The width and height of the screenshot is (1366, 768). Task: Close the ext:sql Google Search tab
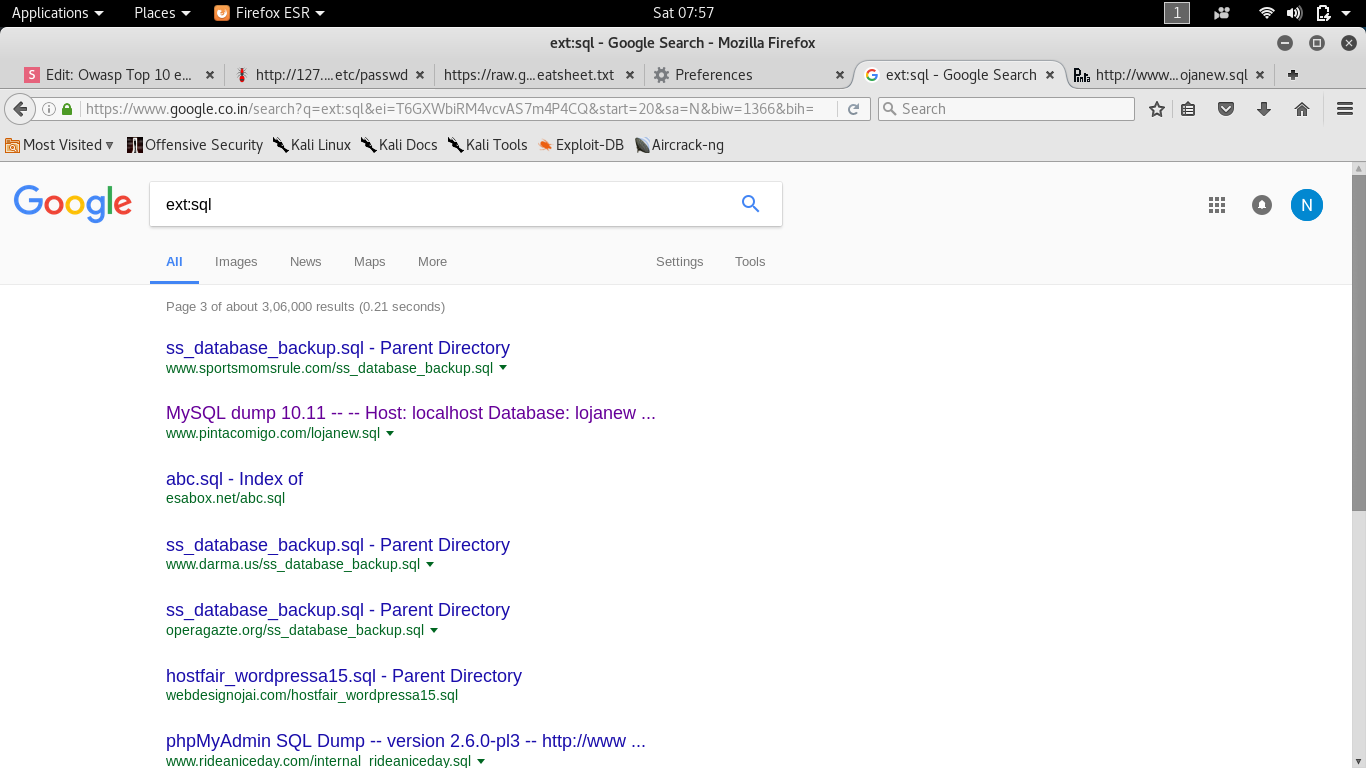coord(1049,75)
